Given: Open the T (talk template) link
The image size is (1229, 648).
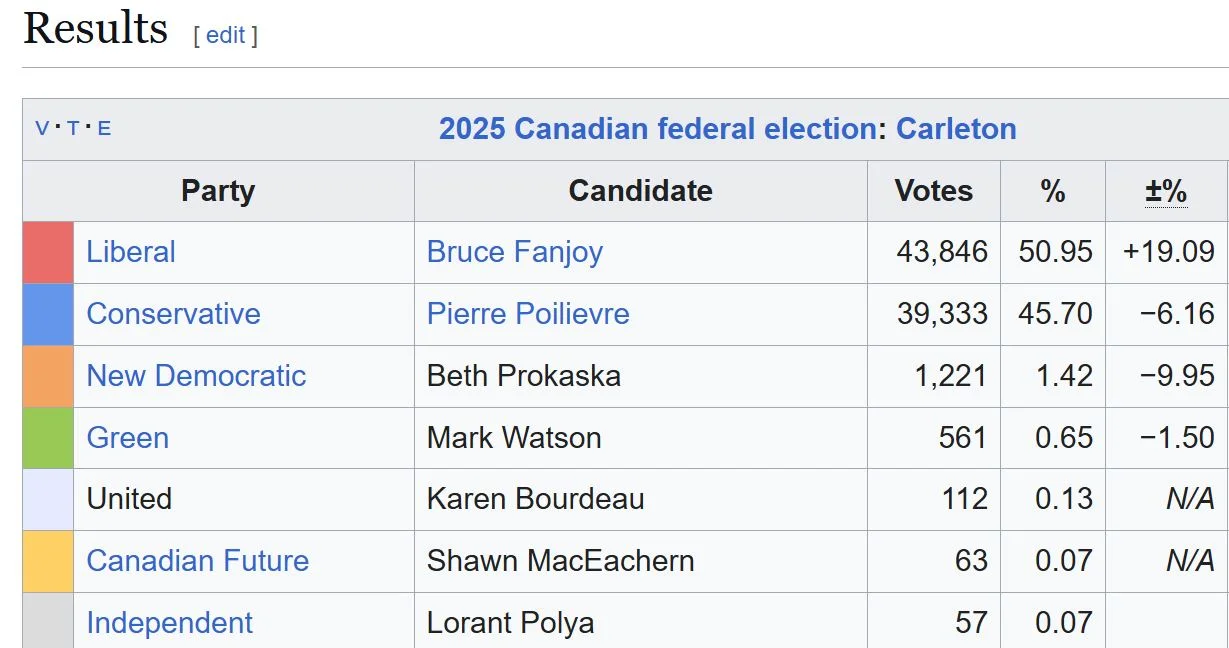Looking at the screenshot, I should click(73, 129).
